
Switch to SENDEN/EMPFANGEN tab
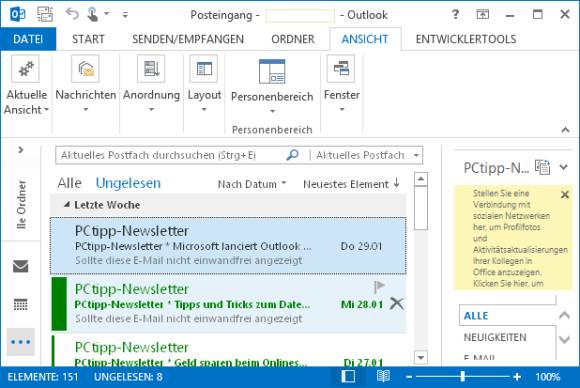coord(188,39)
